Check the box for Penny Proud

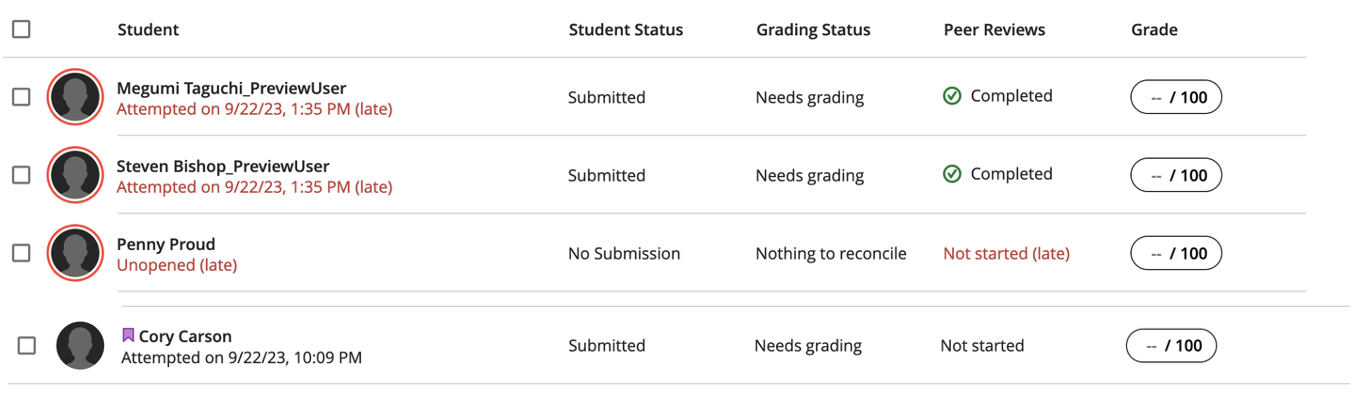(x=21, y=253)
